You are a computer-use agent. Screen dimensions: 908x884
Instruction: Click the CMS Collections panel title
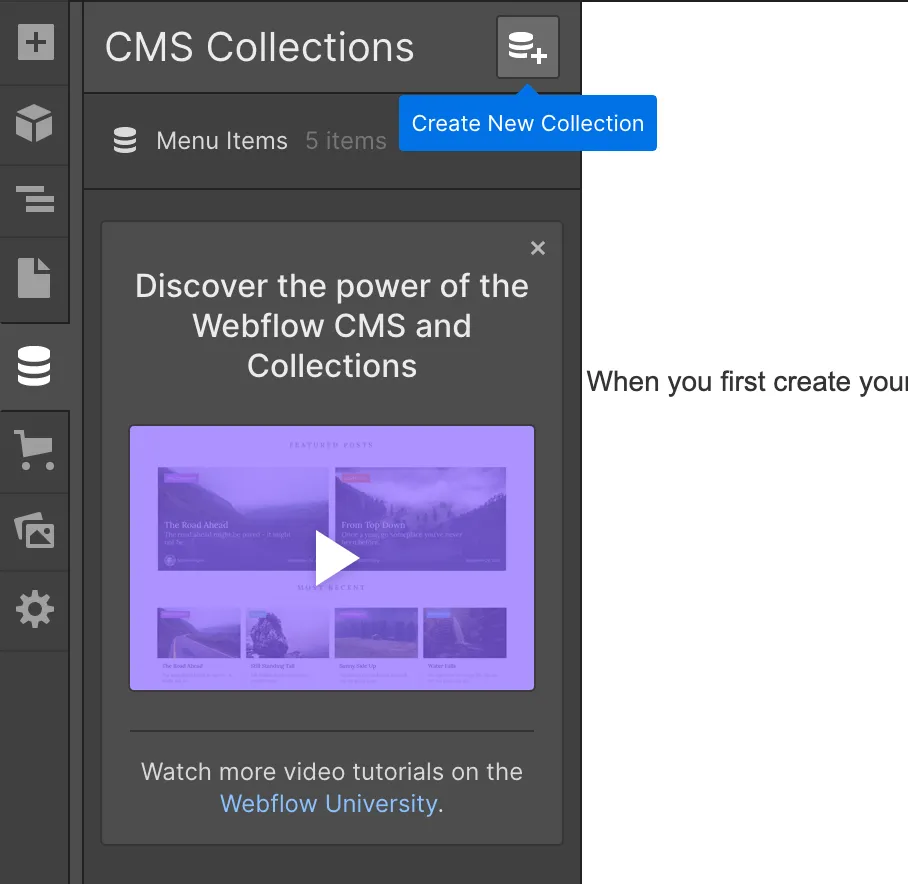coord(259,47)
